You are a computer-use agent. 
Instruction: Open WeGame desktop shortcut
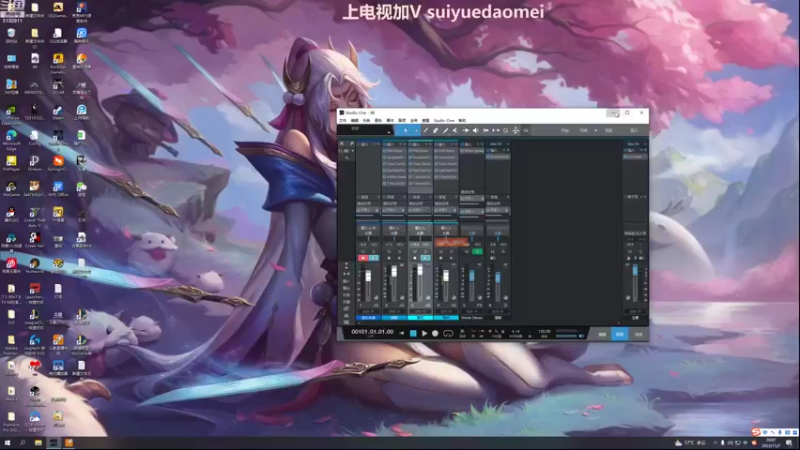pos(11,189)
